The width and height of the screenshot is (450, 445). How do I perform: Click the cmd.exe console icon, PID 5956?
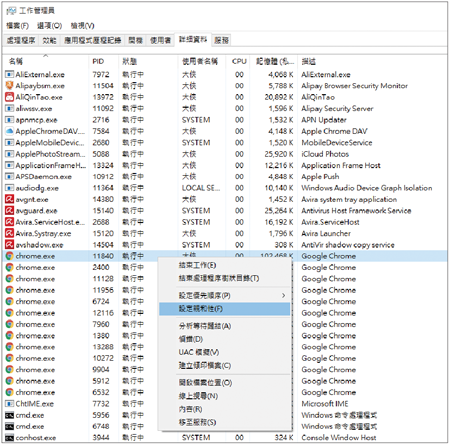tap(9, 415)
